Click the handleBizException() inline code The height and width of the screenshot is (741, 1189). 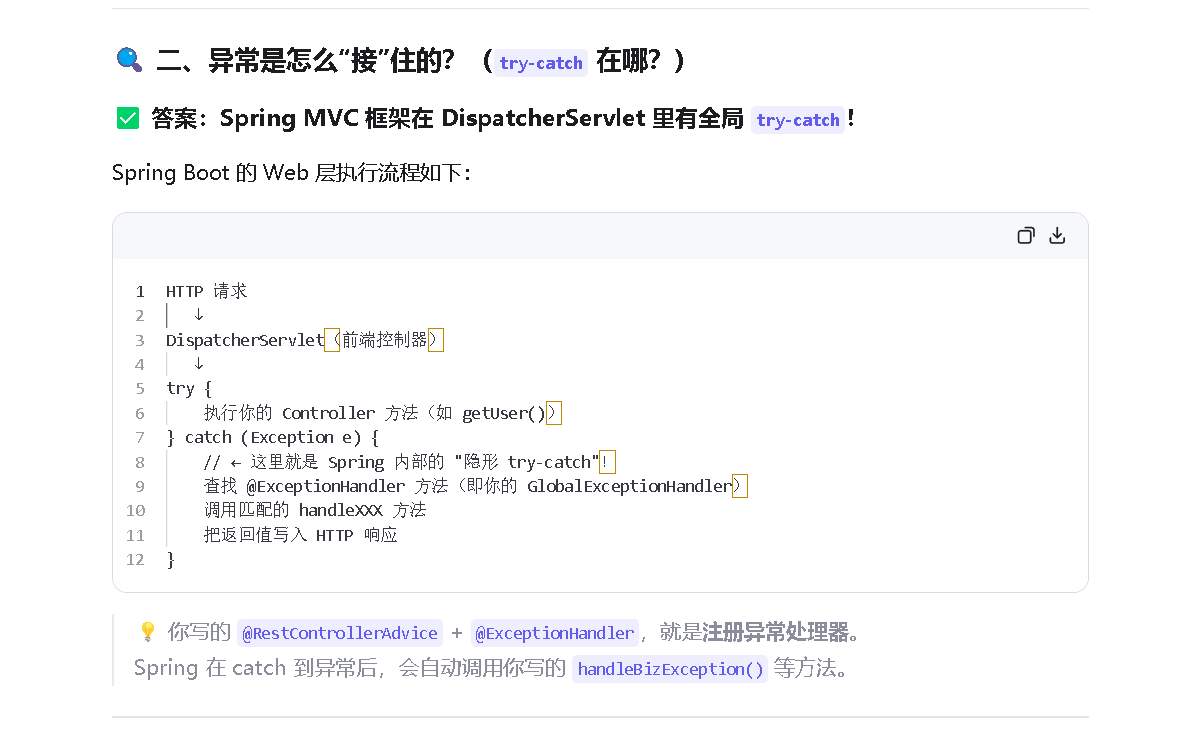point(670,669)
